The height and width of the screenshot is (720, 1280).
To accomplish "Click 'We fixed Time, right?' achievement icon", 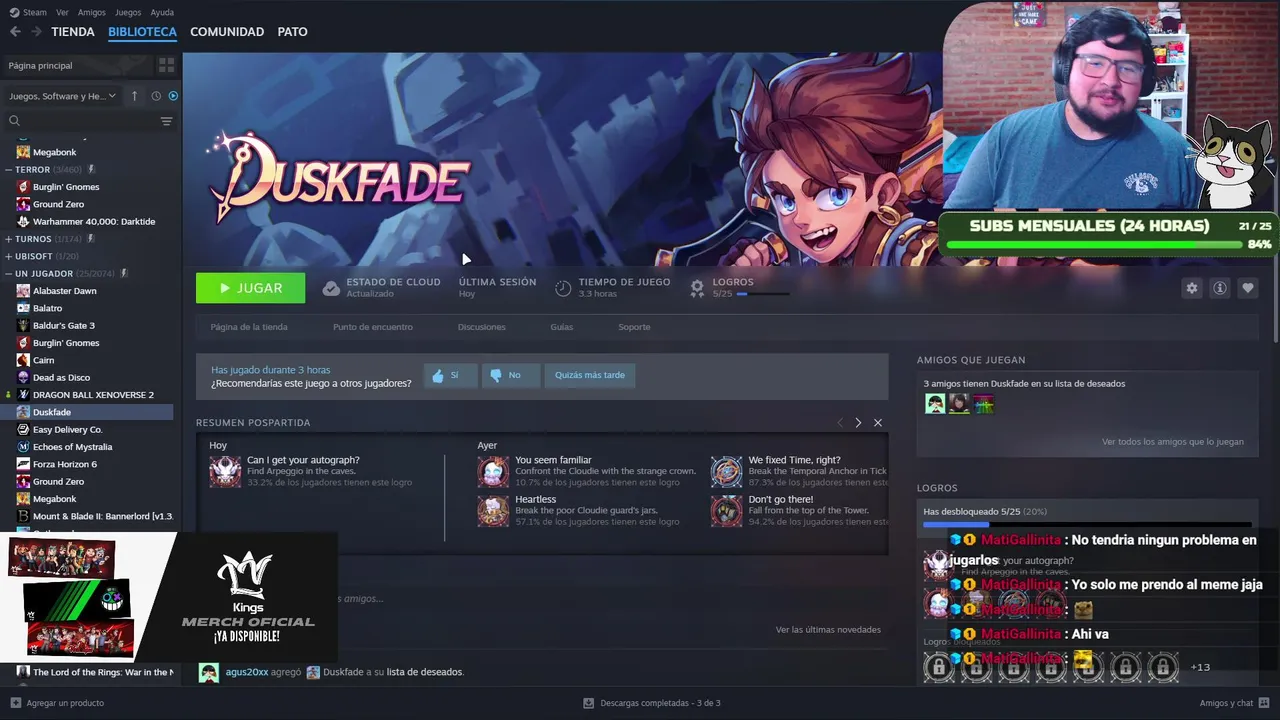I will click(x=727, y=471).
